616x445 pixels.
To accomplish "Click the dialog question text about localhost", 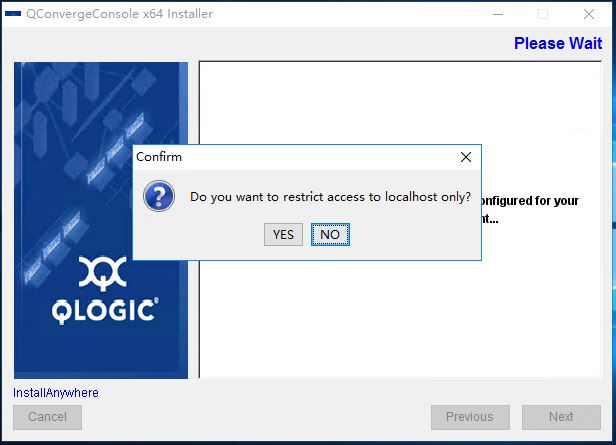I will pyautogui.click(x=330, y=197).
